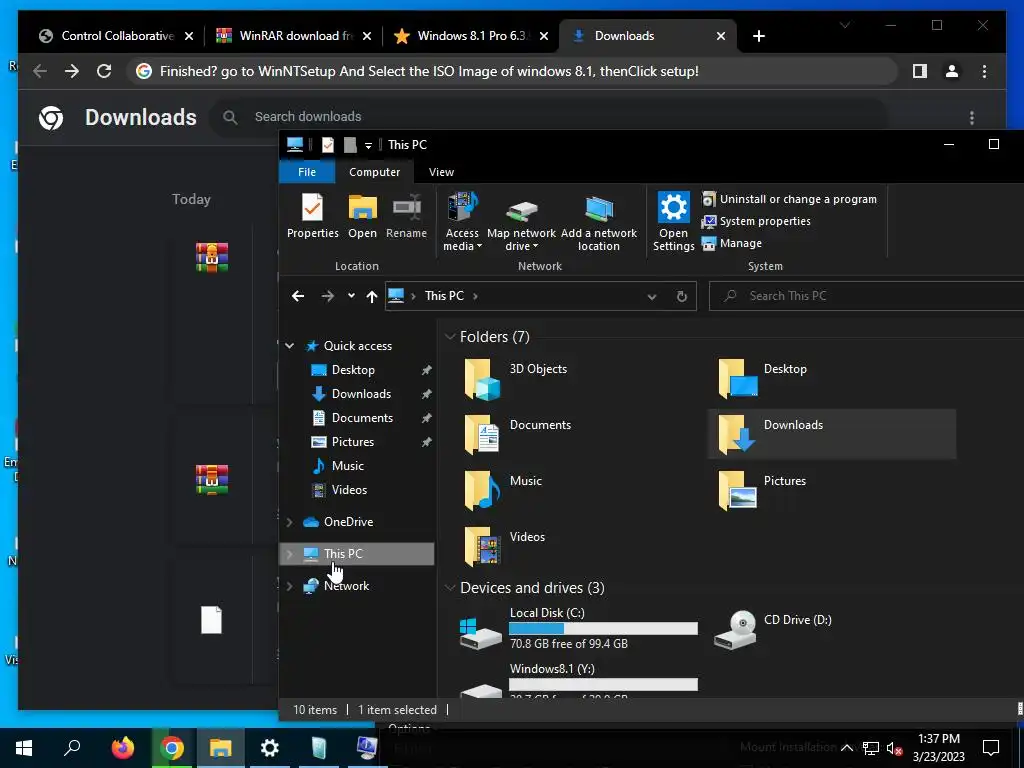Toggle the Chrome side panel

920,71
